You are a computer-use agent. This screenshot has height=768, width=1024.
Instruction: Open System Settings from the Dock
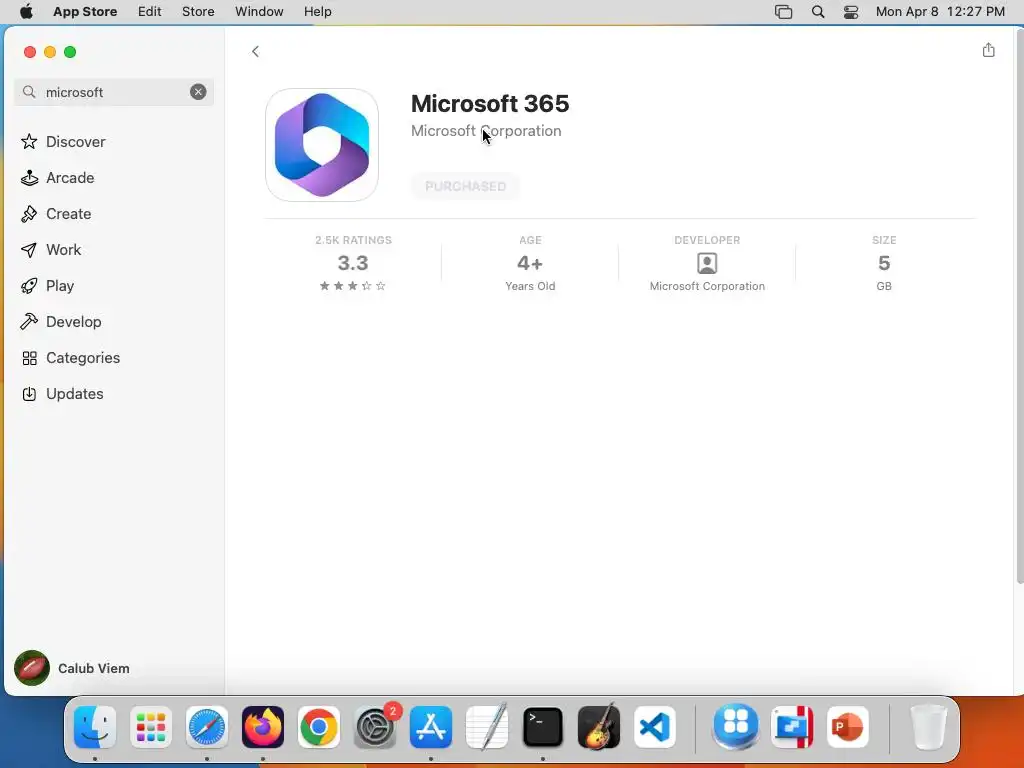[375, 727]
